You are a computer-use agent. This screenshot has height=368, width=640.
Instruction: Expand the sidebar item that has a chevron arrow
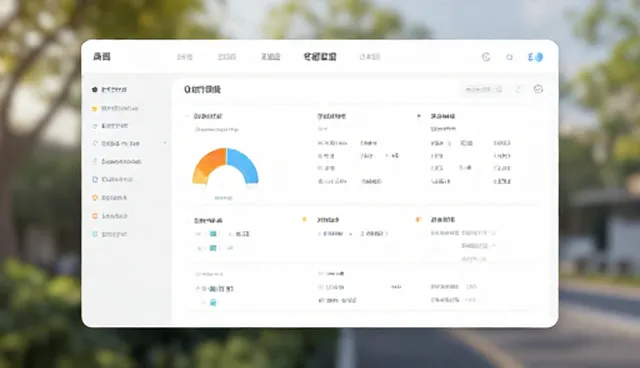(129, 143)
